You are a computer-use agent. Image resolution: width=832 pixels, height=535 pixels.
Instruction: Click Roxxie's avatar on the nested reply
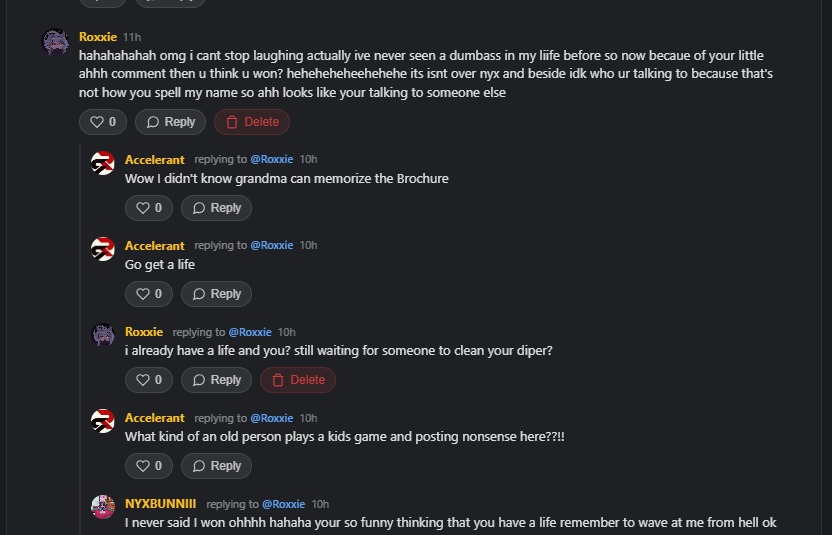(103, 335)
